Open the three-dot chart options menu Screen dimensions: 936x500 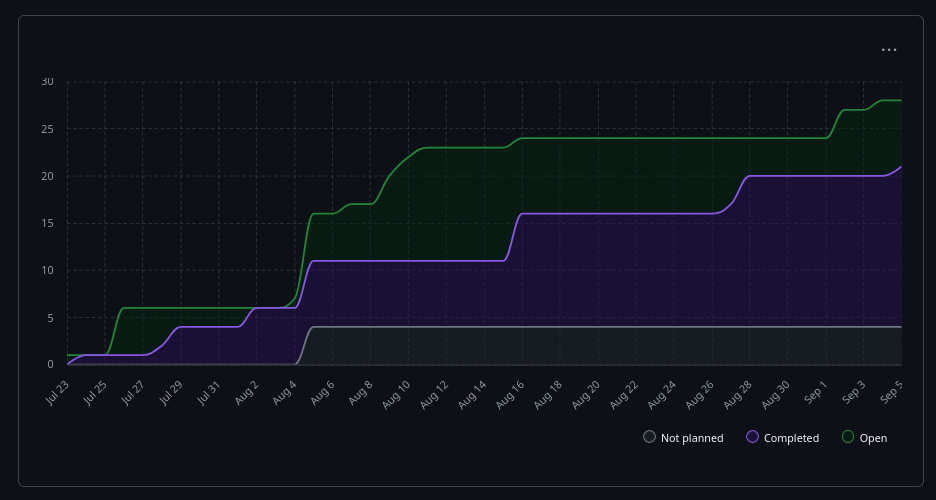(888, 49)
